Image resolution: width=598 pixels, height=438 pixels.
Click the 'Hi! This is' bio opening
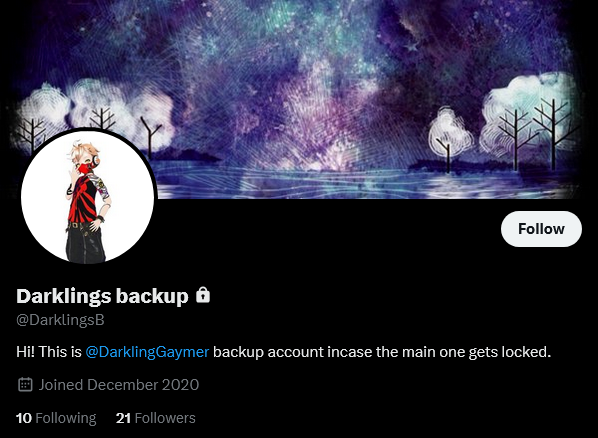click(x=49, y=351)
